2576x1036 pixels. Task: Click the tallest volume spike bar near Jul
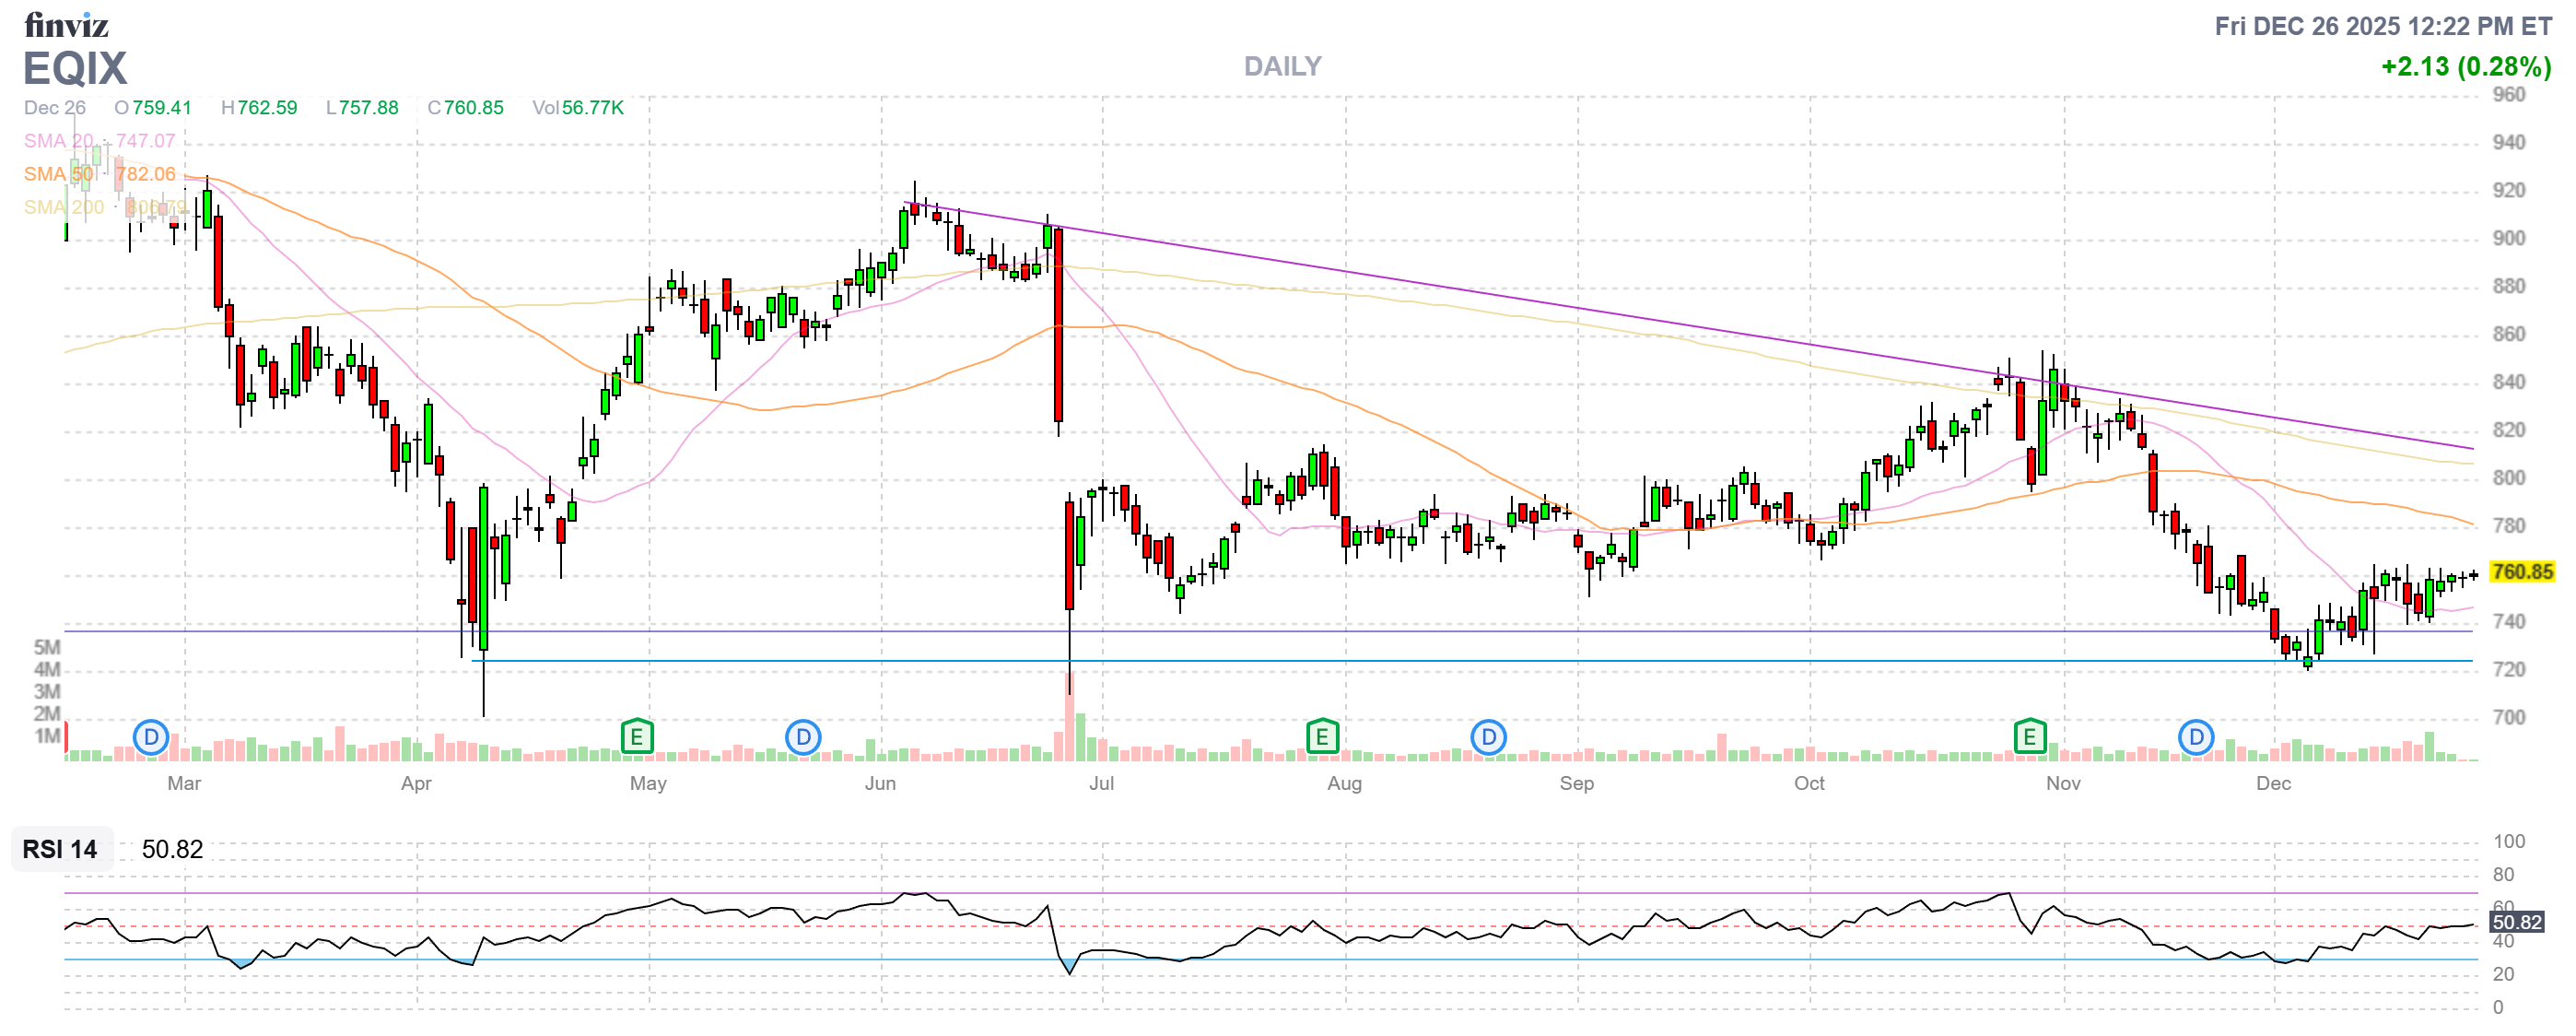(1069, 718)
